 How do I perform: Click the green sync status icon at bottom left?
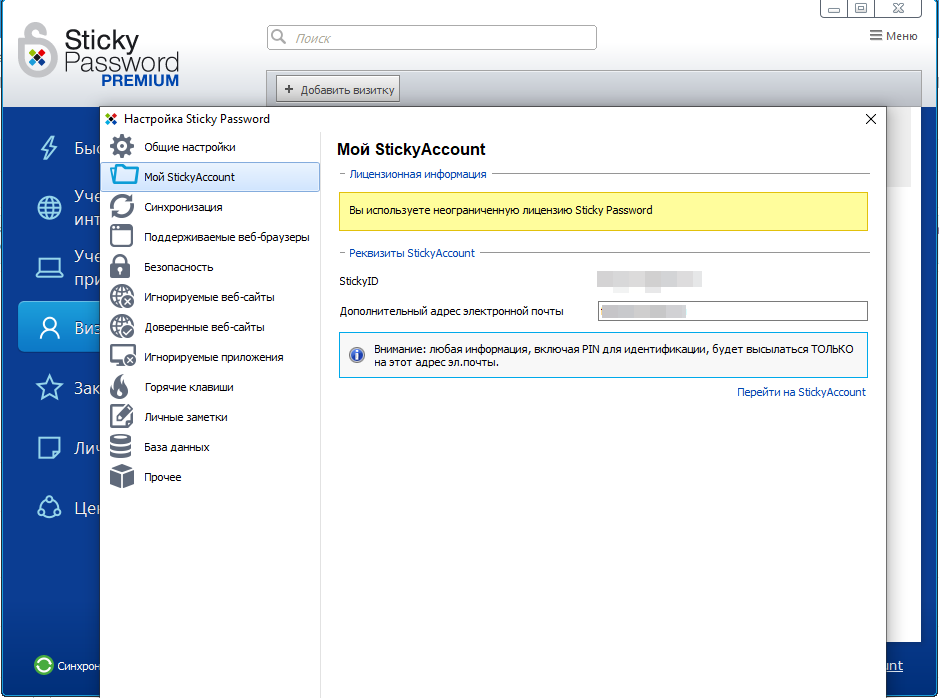tap(44, 665)
